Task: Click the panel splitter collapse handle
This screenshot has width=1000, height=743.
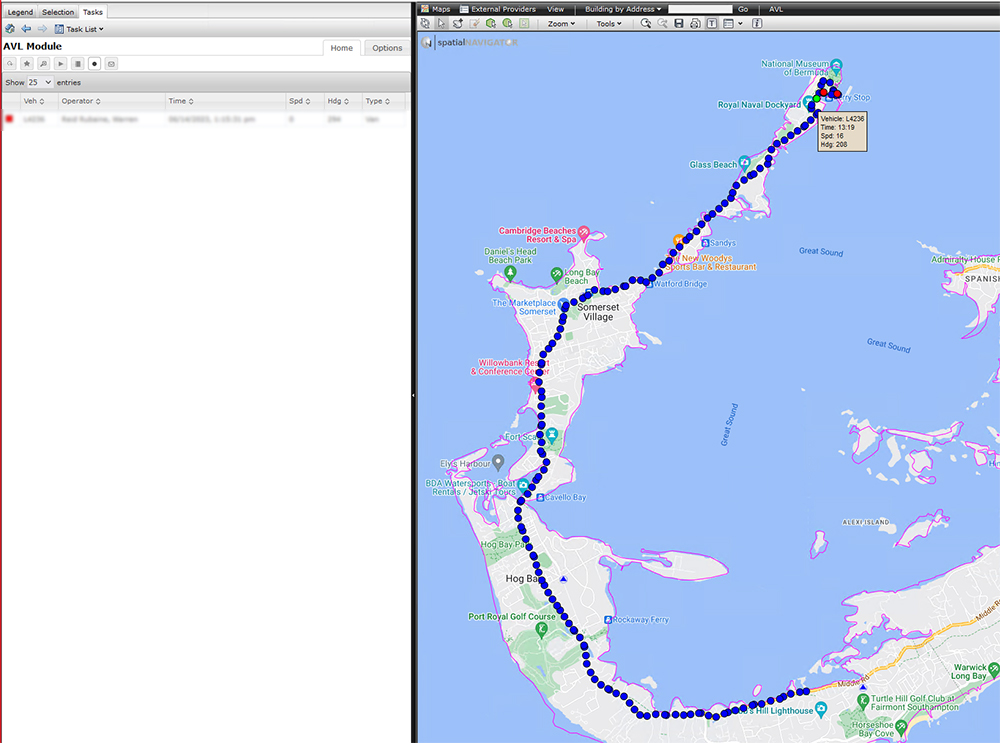Action: click(413, 395)
